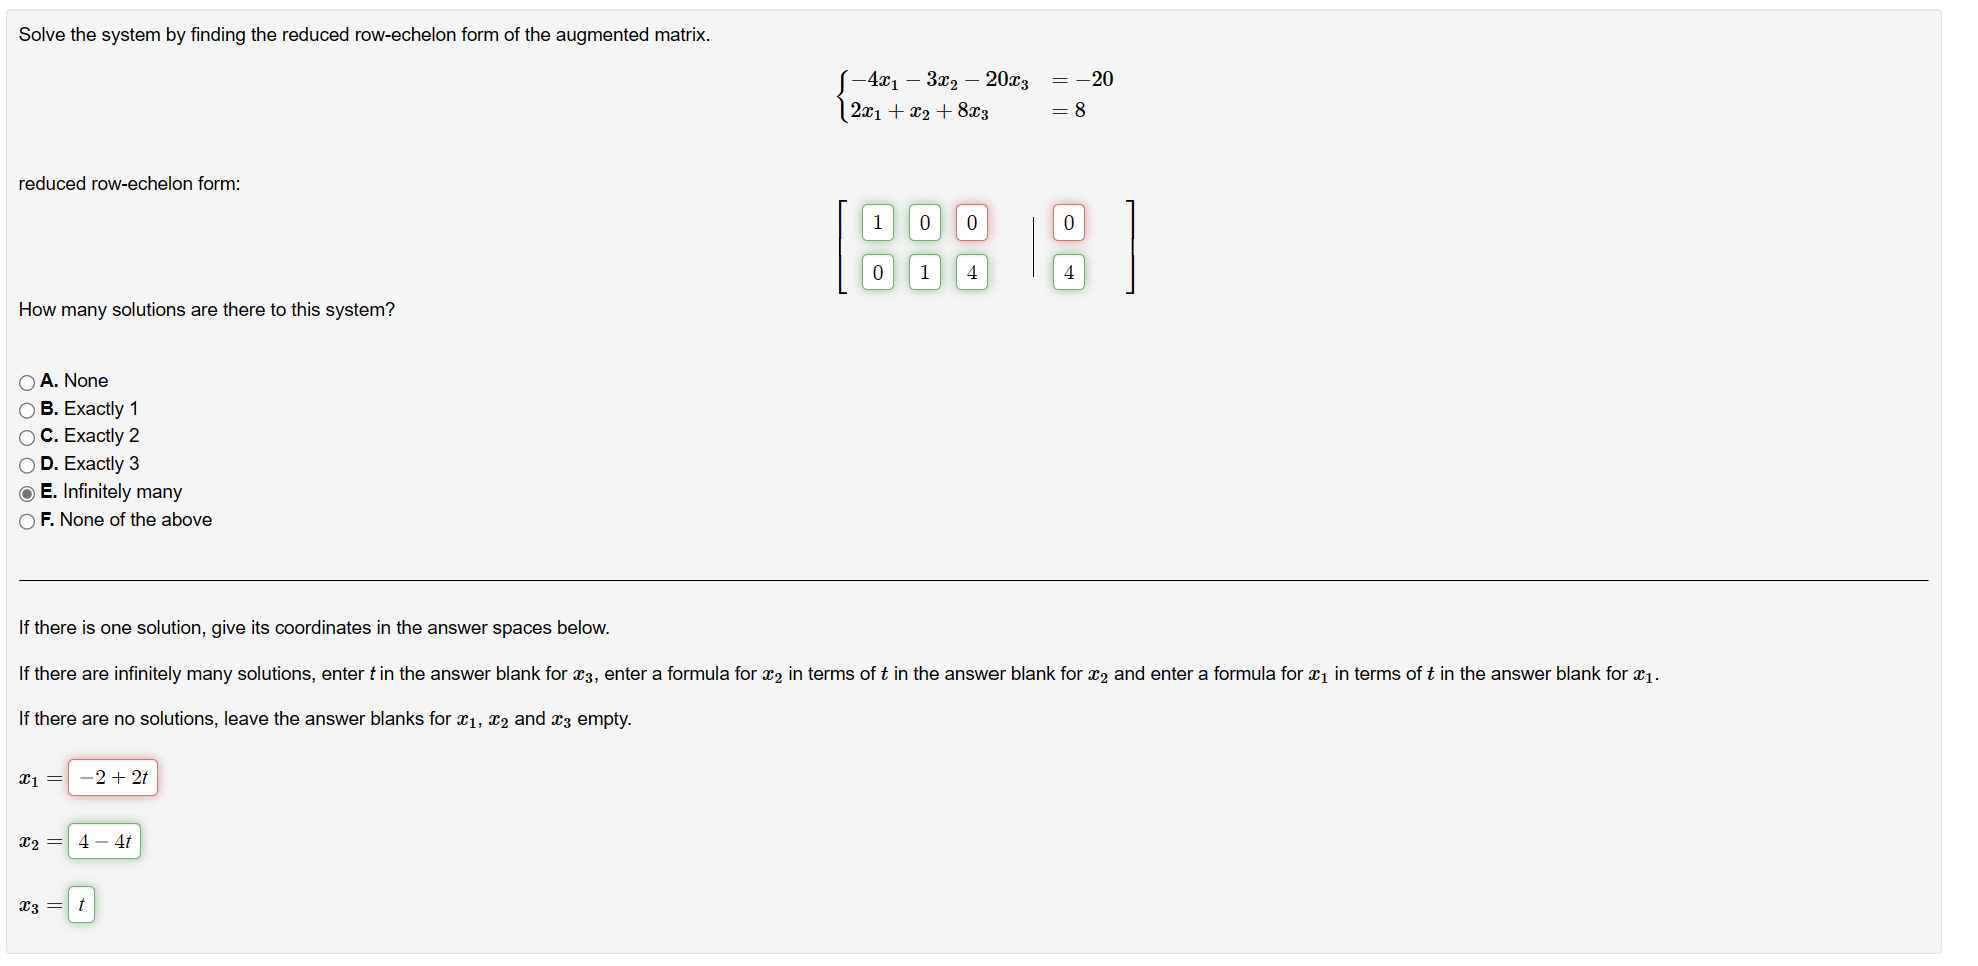Viewport: 1978px width, 966px height.
Task: Click the augmented column entry of row one
Action: pos(1068,222)
